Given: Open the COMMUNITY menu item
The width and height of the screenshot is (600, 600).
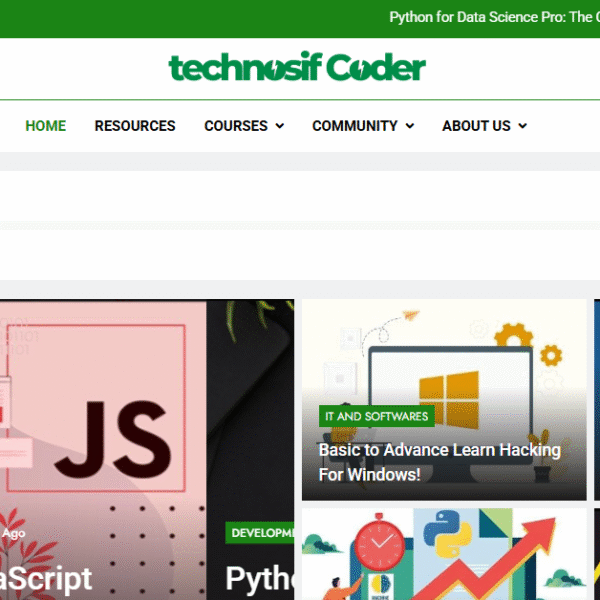Looking at the screenshot, I should (355, 126).
